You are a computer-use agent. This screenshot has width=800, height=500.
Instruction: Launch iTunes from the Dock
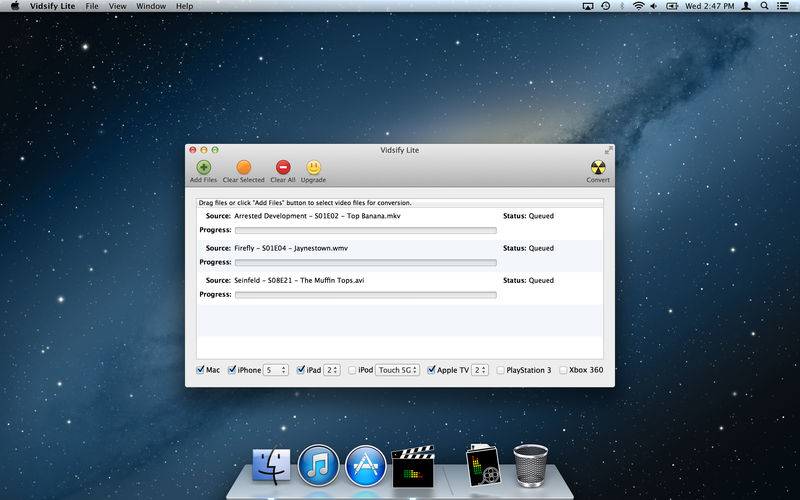[318, 465]
